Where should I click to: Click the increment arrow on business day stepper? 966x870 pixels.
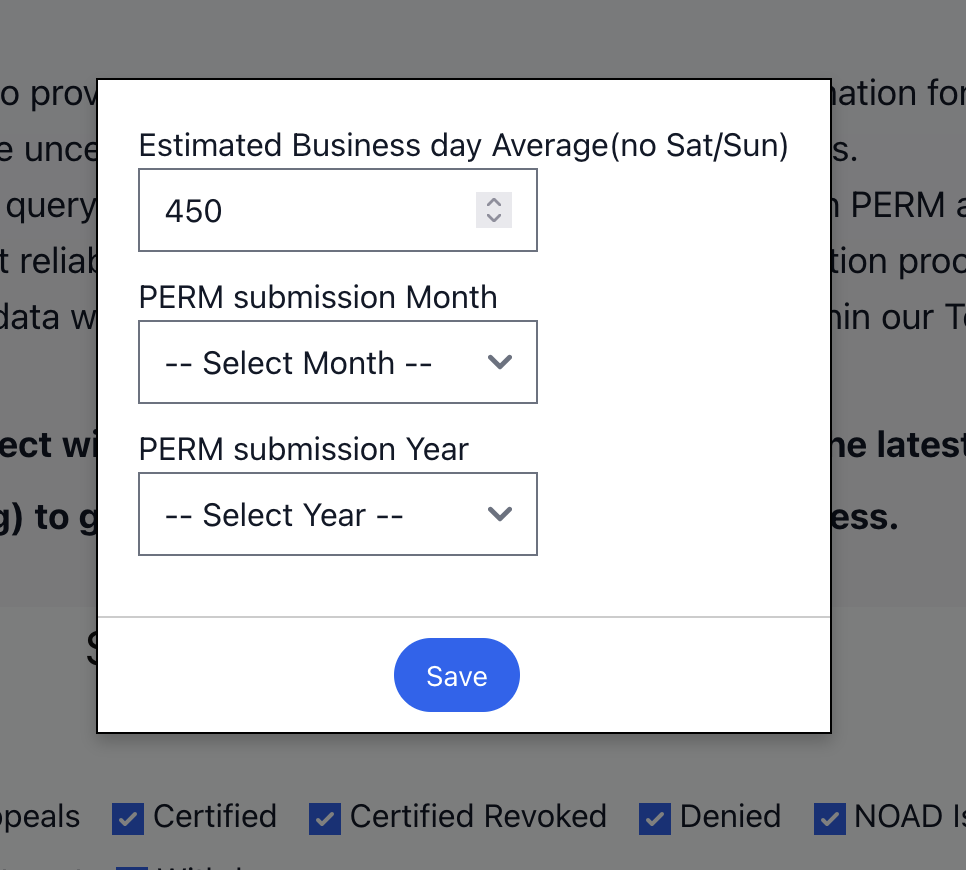coord(493,202)
